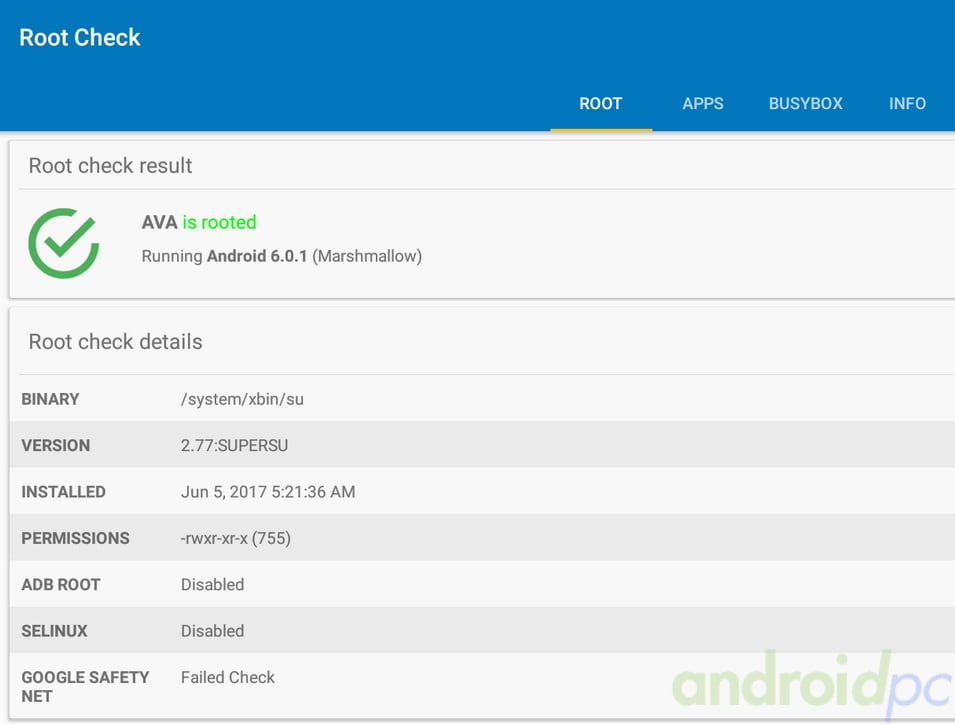Click the '/system/xbin/su' path value
955x724 pixels.
pyautogui.click(x=242, y=399)
